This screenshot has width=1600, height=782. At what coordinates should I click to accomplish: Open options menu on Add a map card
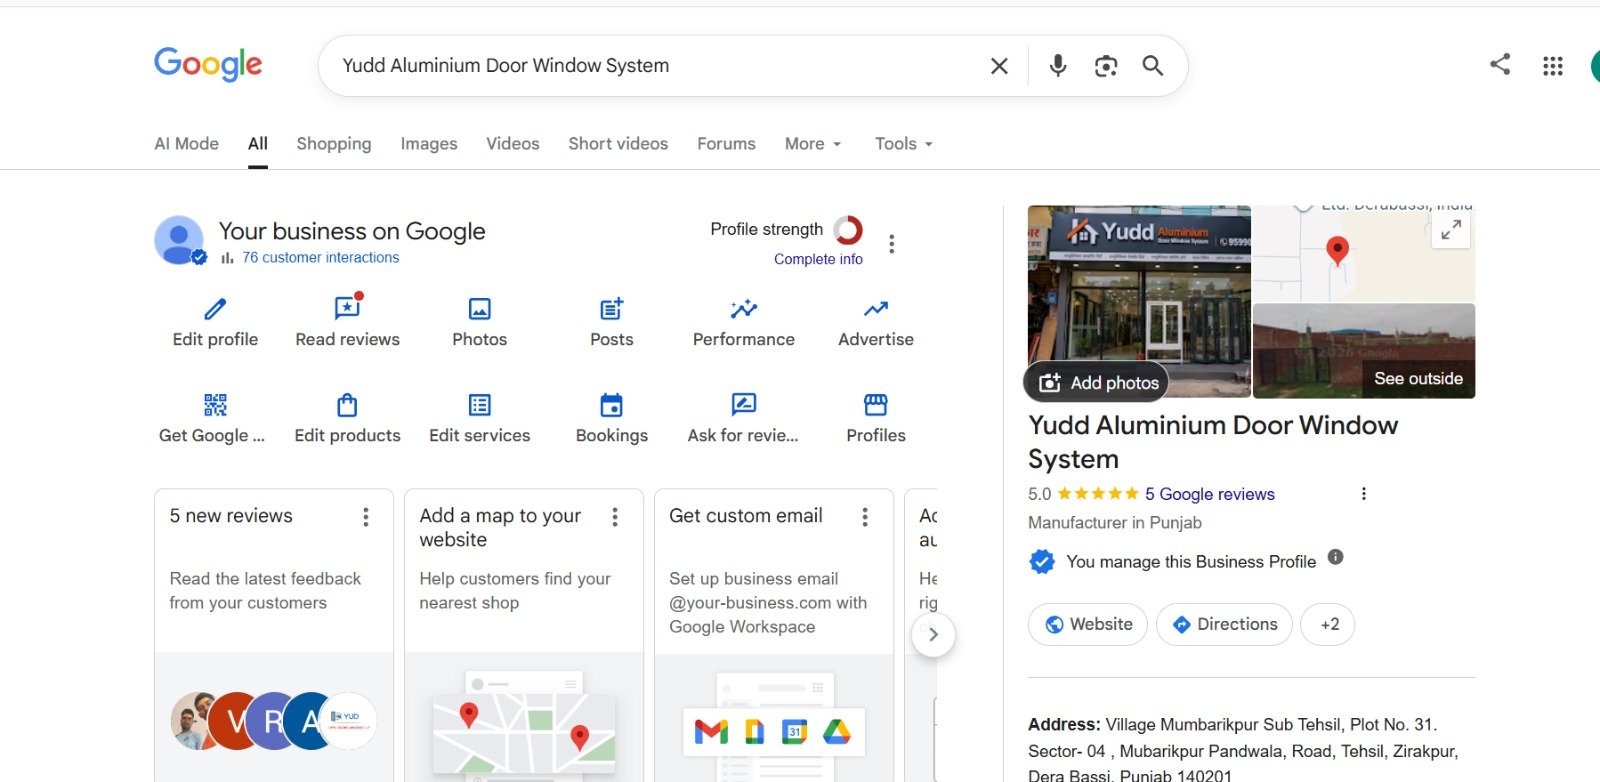pos(615,517)
